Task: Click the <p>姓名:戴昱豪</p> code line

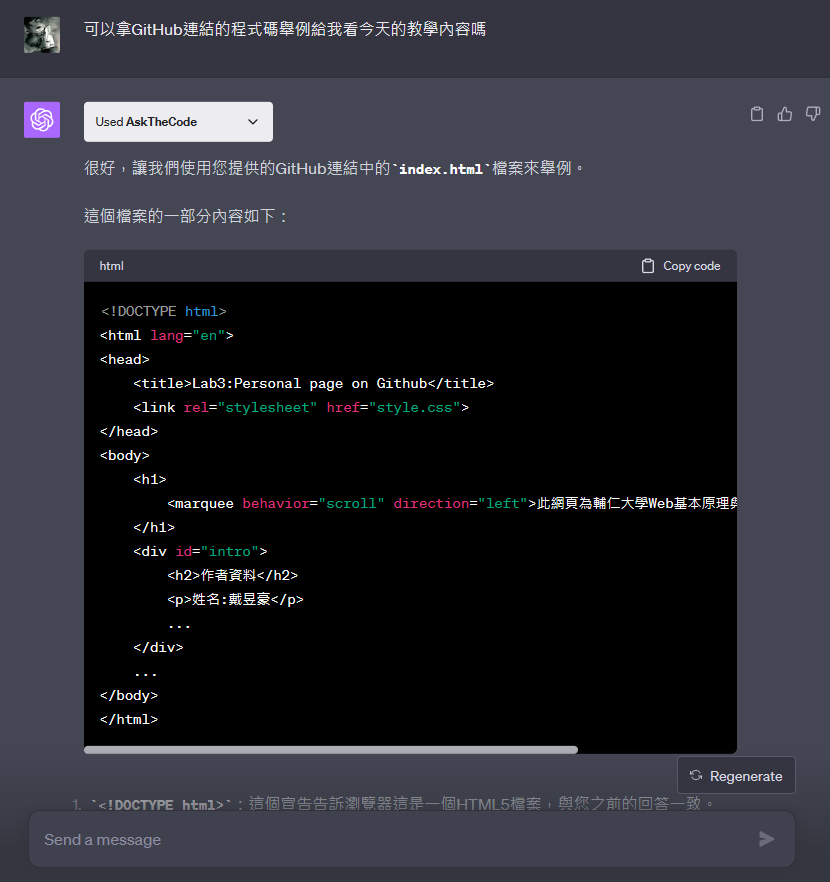Action: (x=236, y=600)
